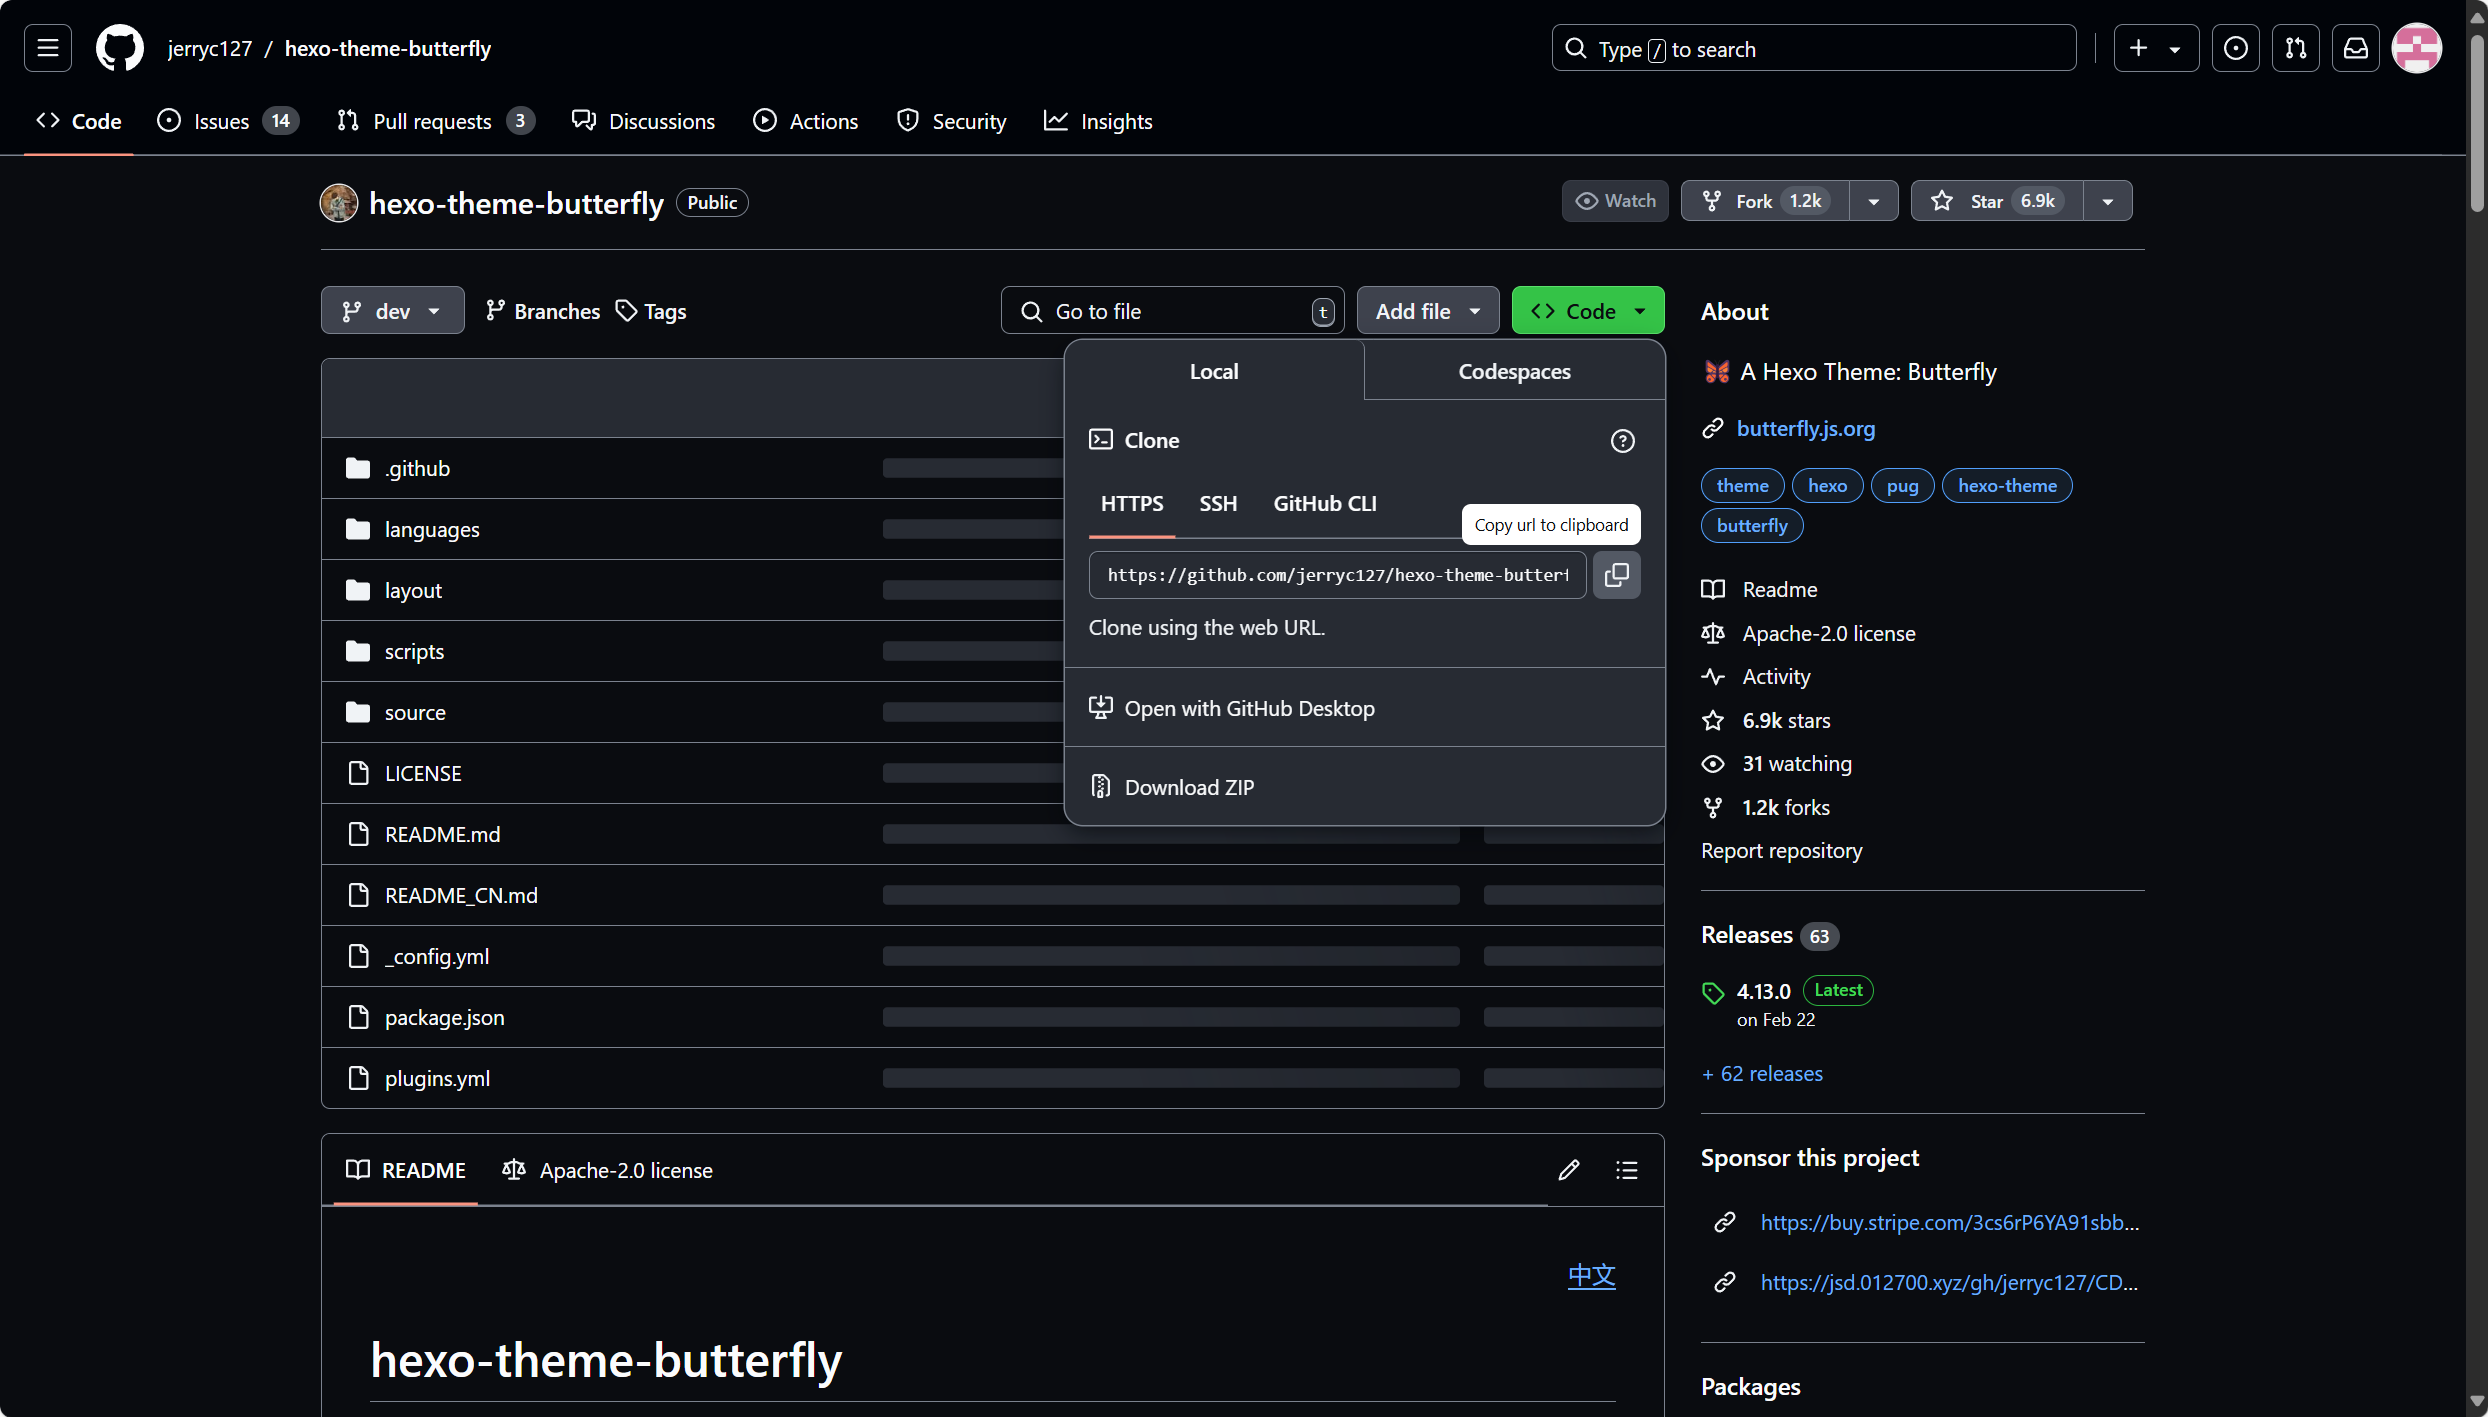Viewport: 2488px width, 1417px height.
Task: Focus the Go to file search box
Action: coord(1172,311)
